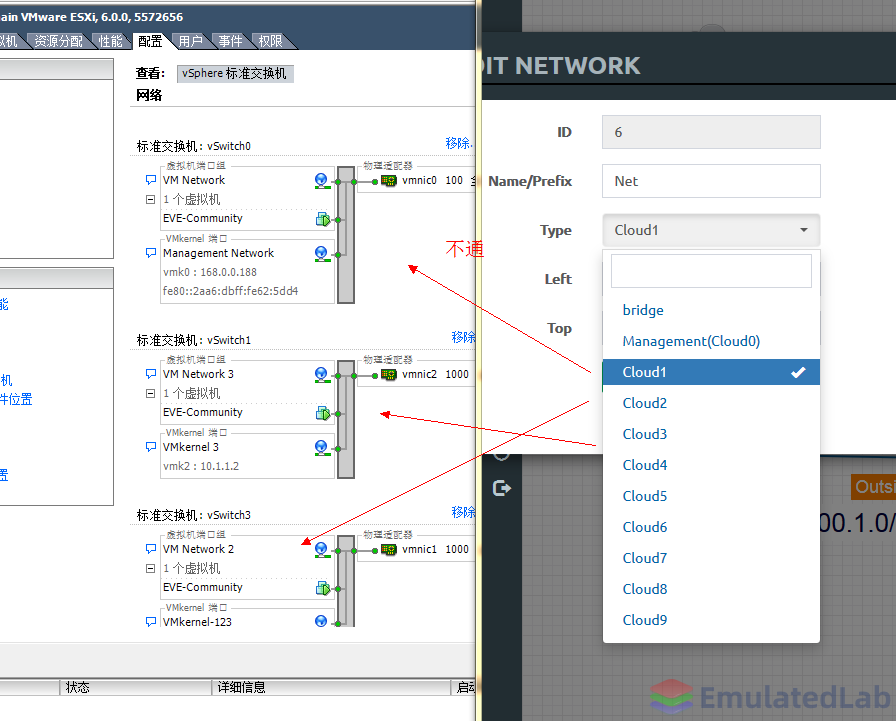Click EVE-Community VM icon under vSwitch3

coord(323,588)
